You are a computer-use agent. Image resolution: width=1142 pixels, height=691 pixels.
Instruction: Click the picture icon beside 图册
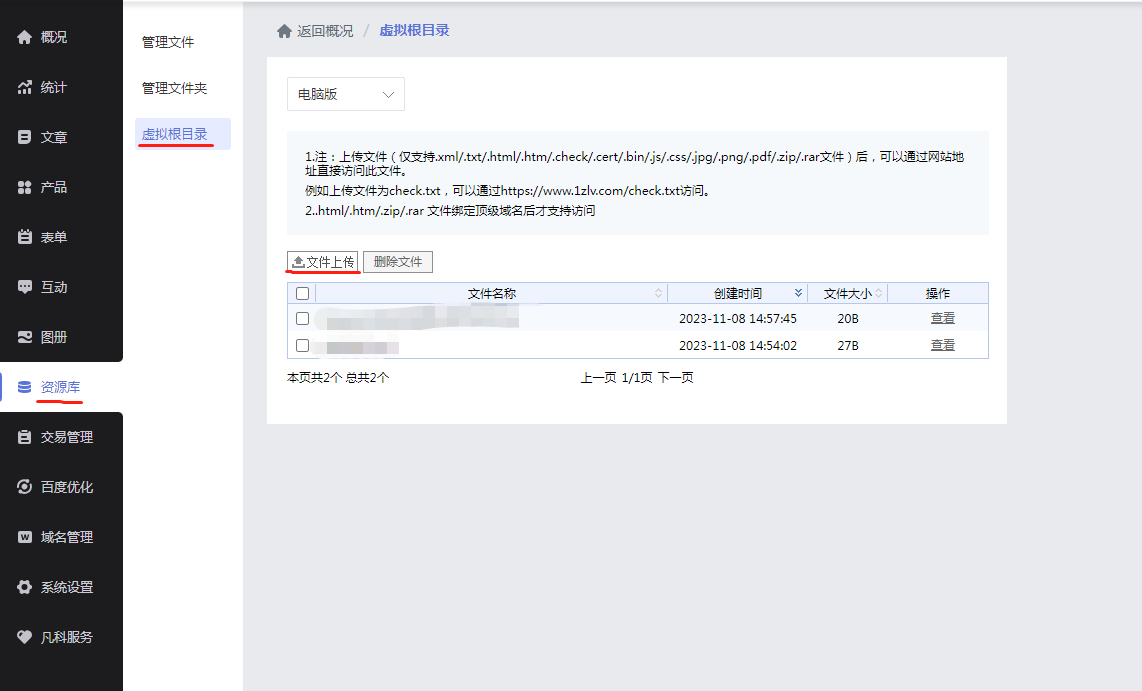click(25, 337)
